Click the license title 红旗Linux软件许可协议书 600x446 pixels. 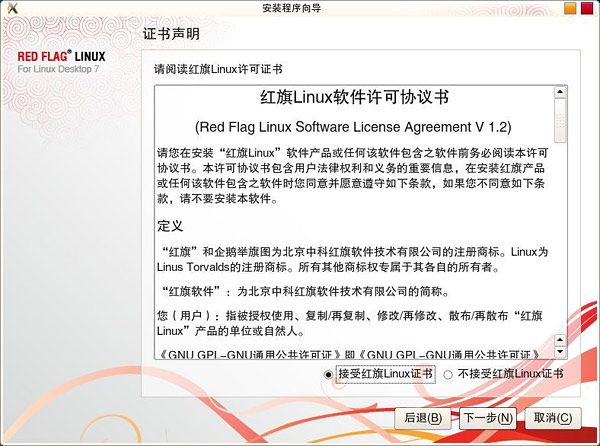[354, 97]
